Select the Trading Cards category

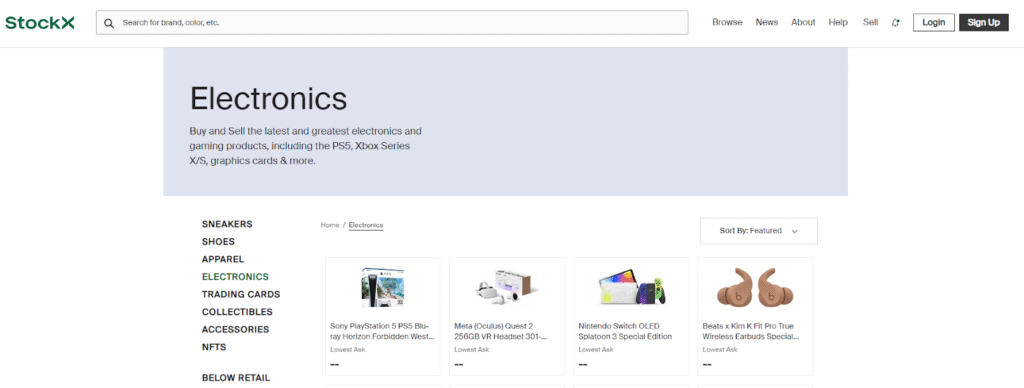(241, 295)
